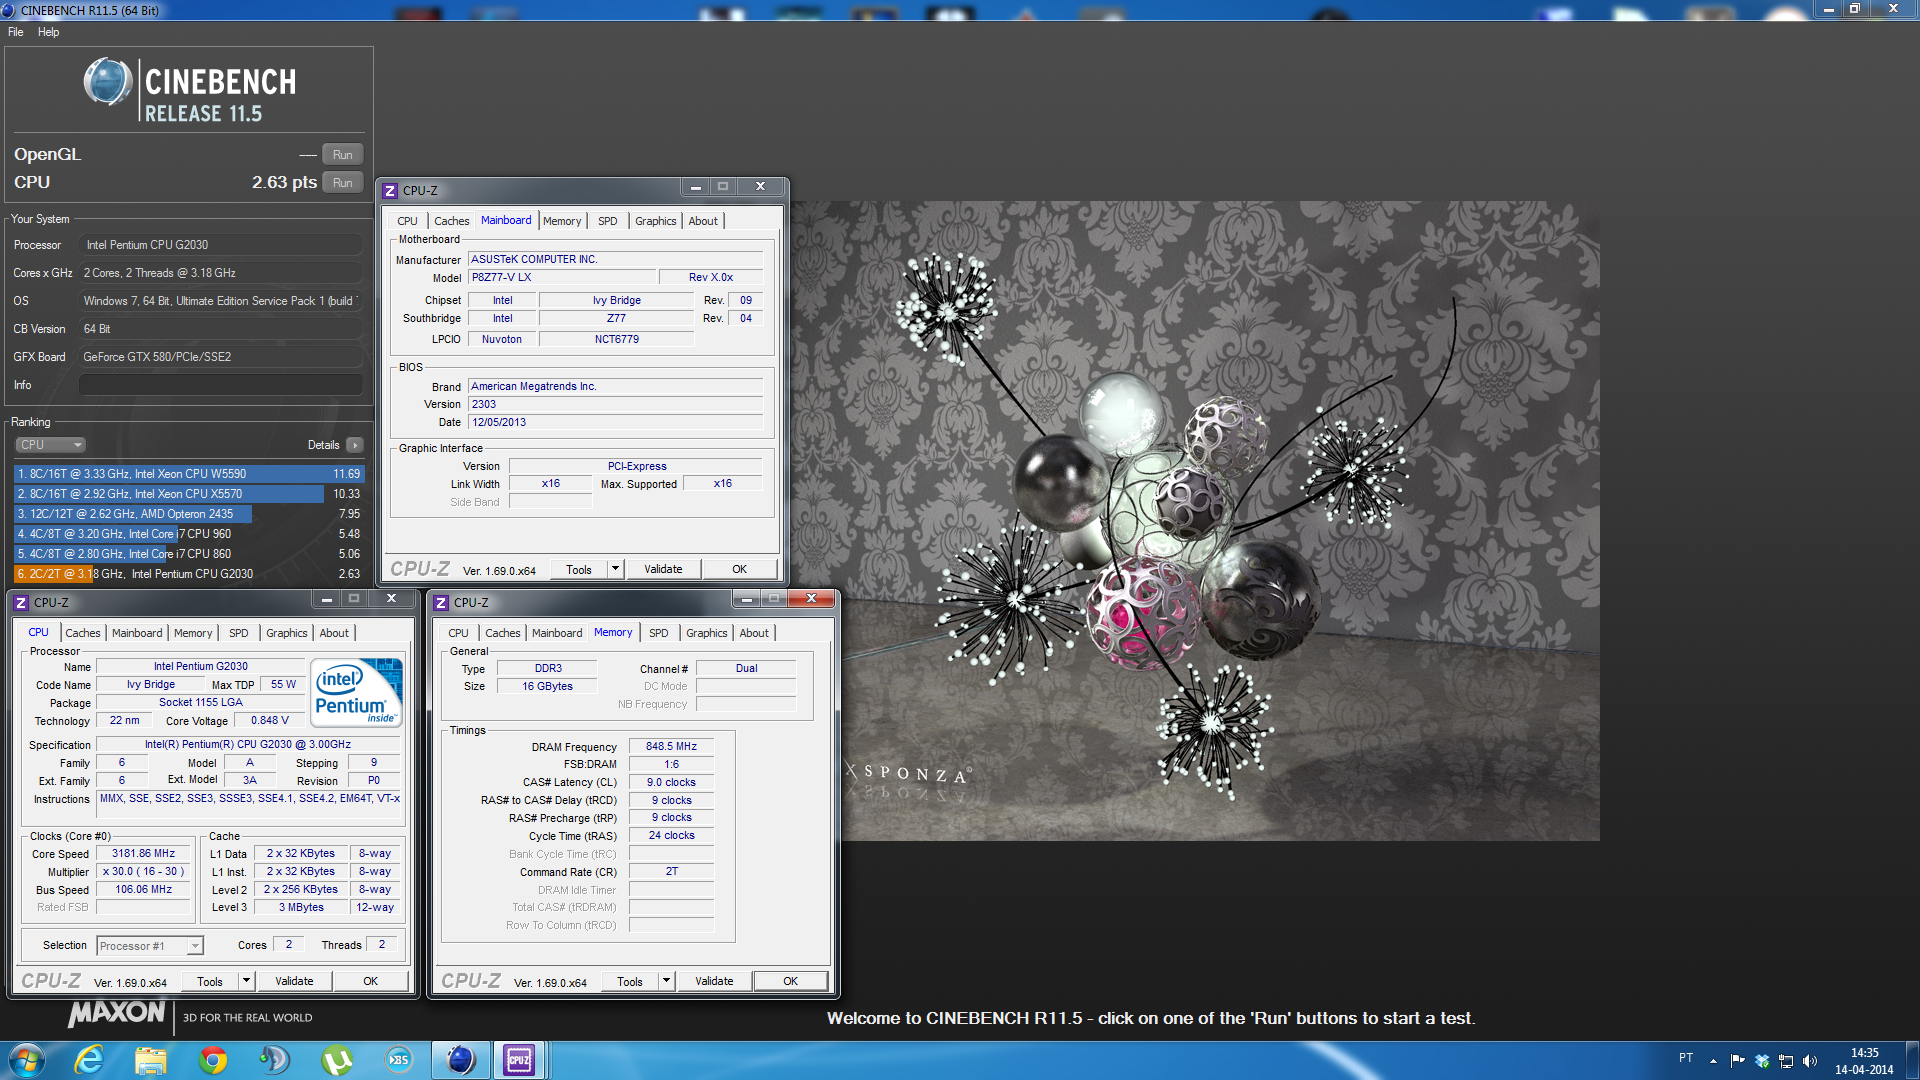Viewport: 1920px width, 1080px height.
Task: Open the File menu
Action: tap(15, 32)
